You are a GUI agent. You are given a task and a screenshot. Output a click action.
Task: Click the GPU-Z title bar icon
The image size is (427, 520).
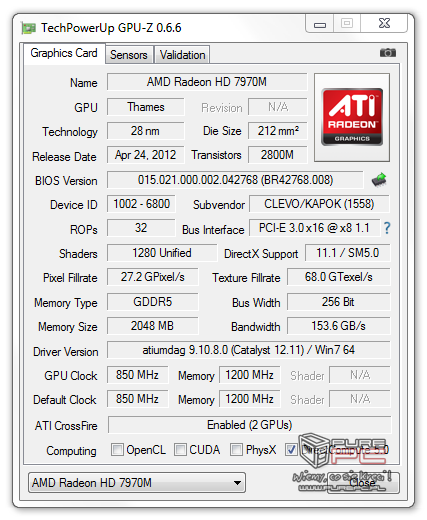click(28, 28)
